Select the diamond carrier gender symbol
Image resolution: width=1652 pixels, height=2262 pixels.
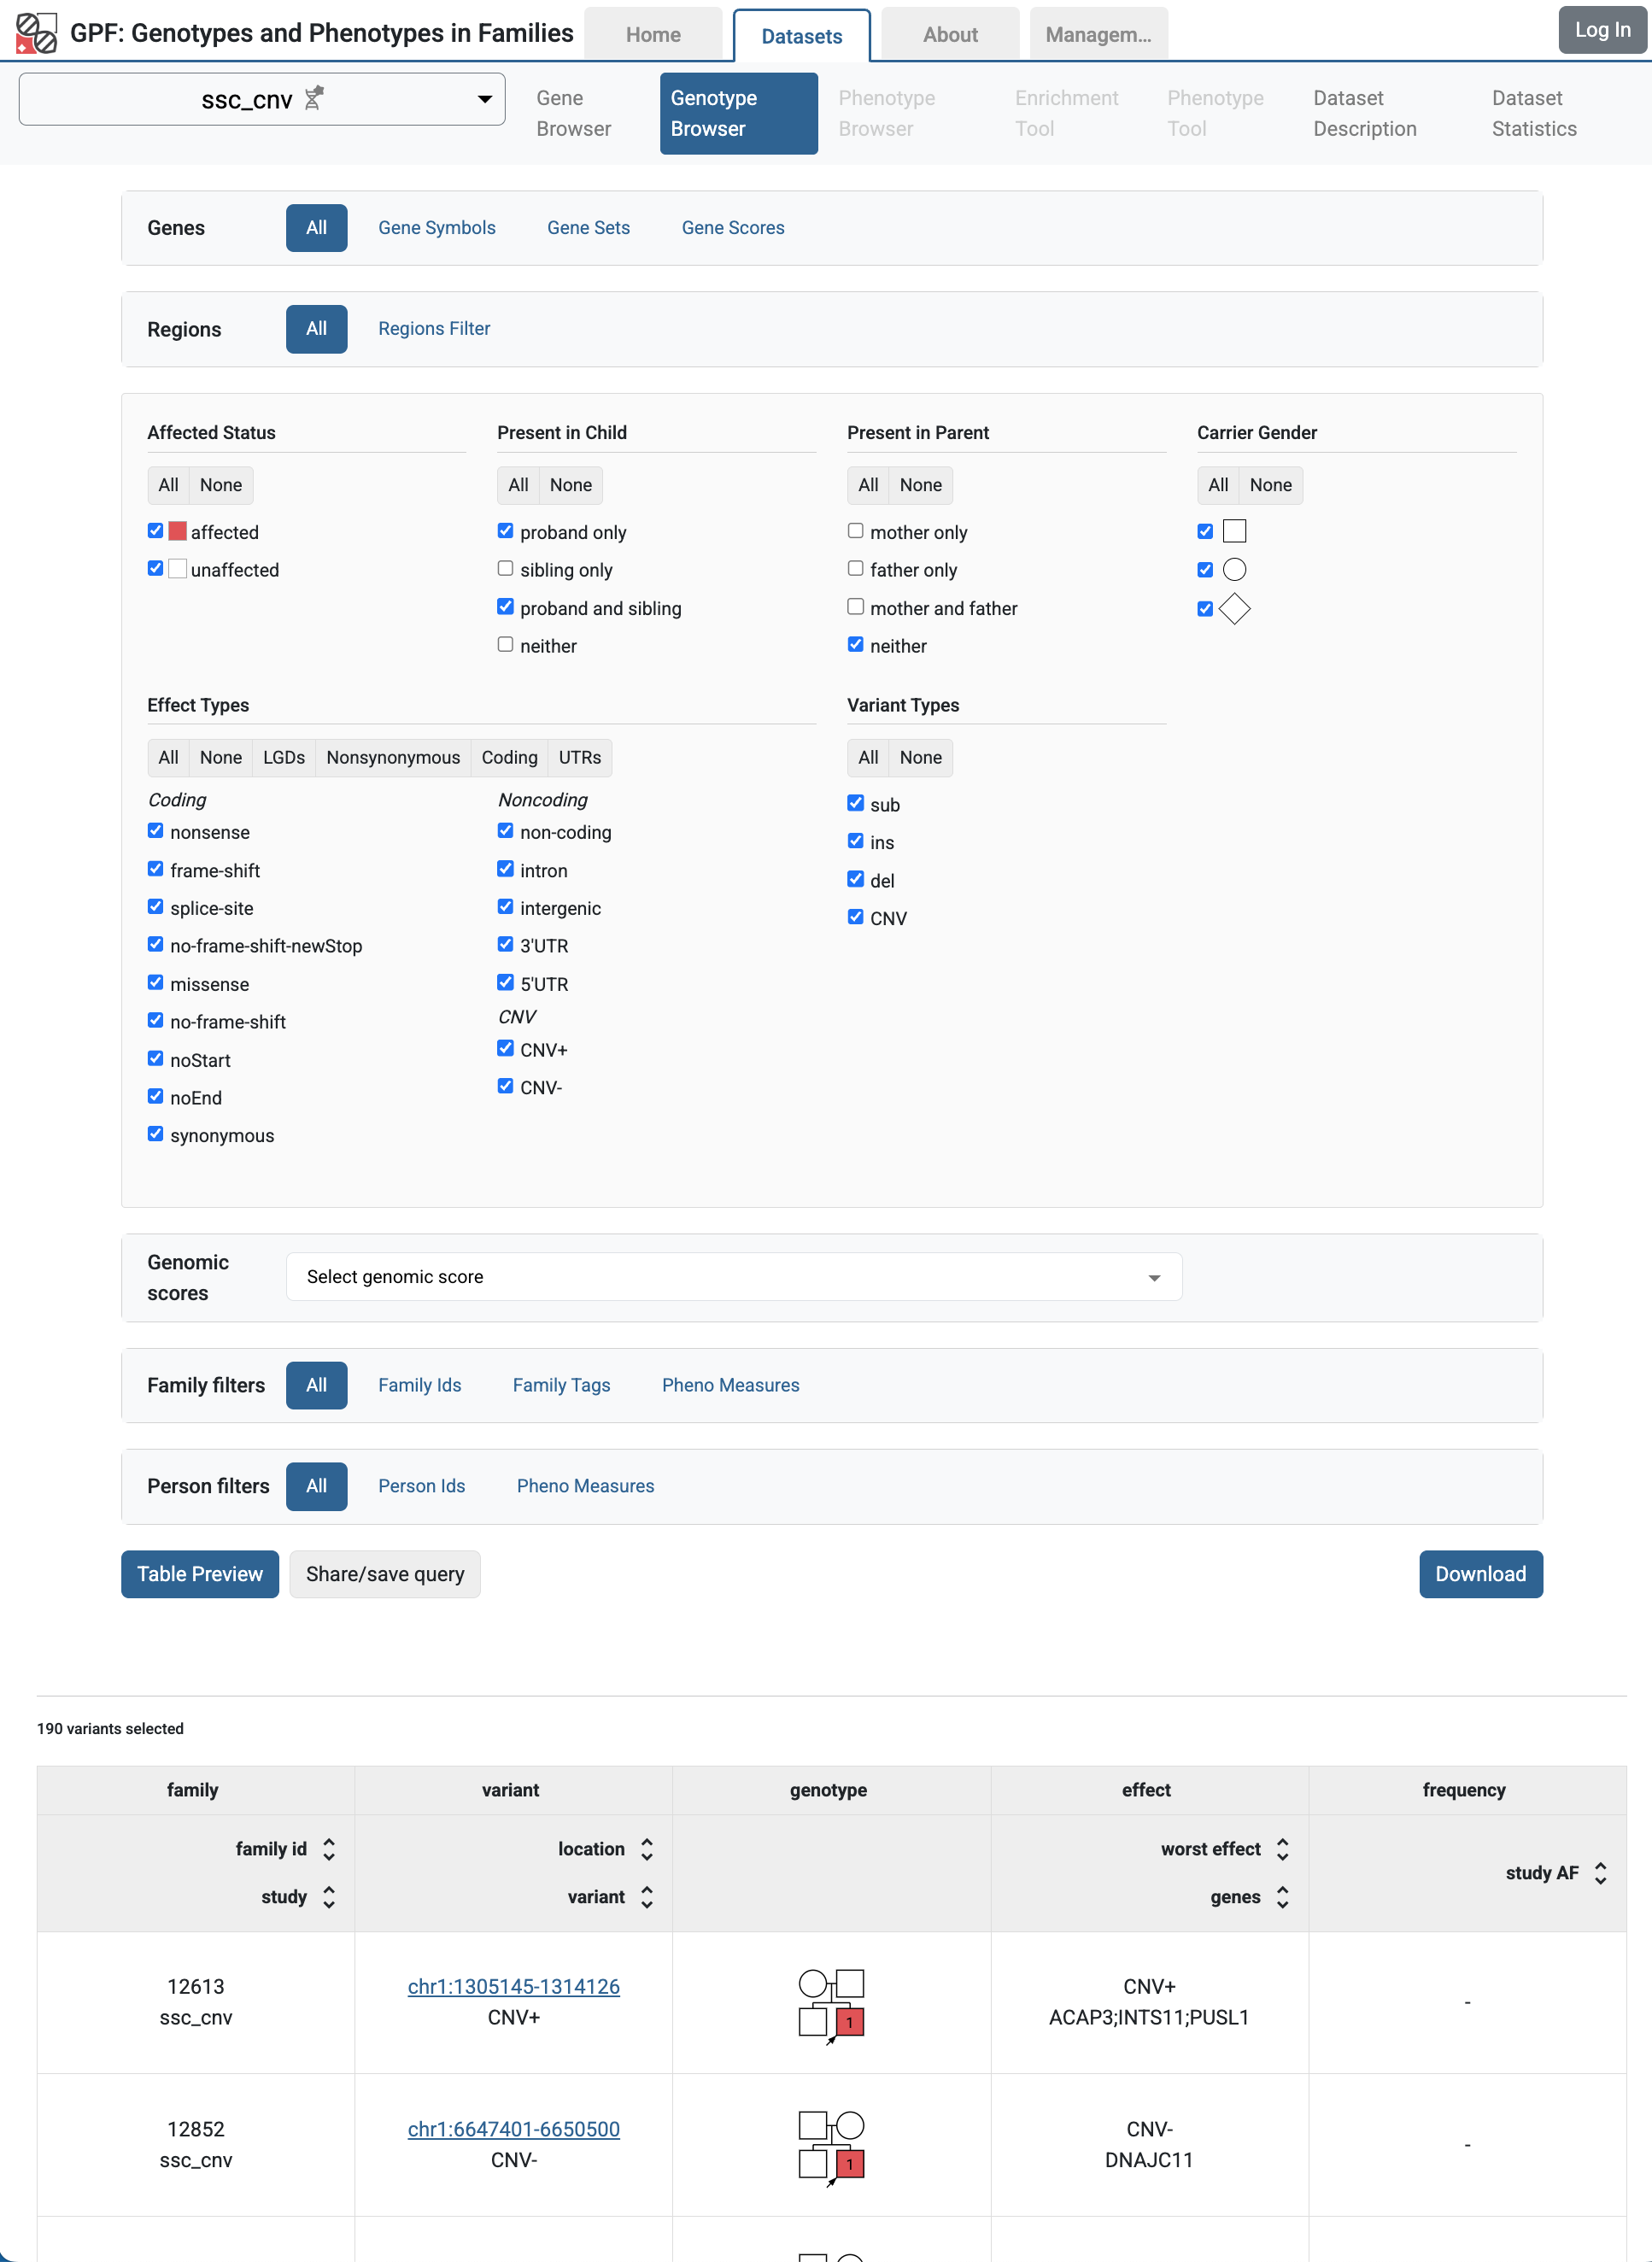coord(1205,608)
